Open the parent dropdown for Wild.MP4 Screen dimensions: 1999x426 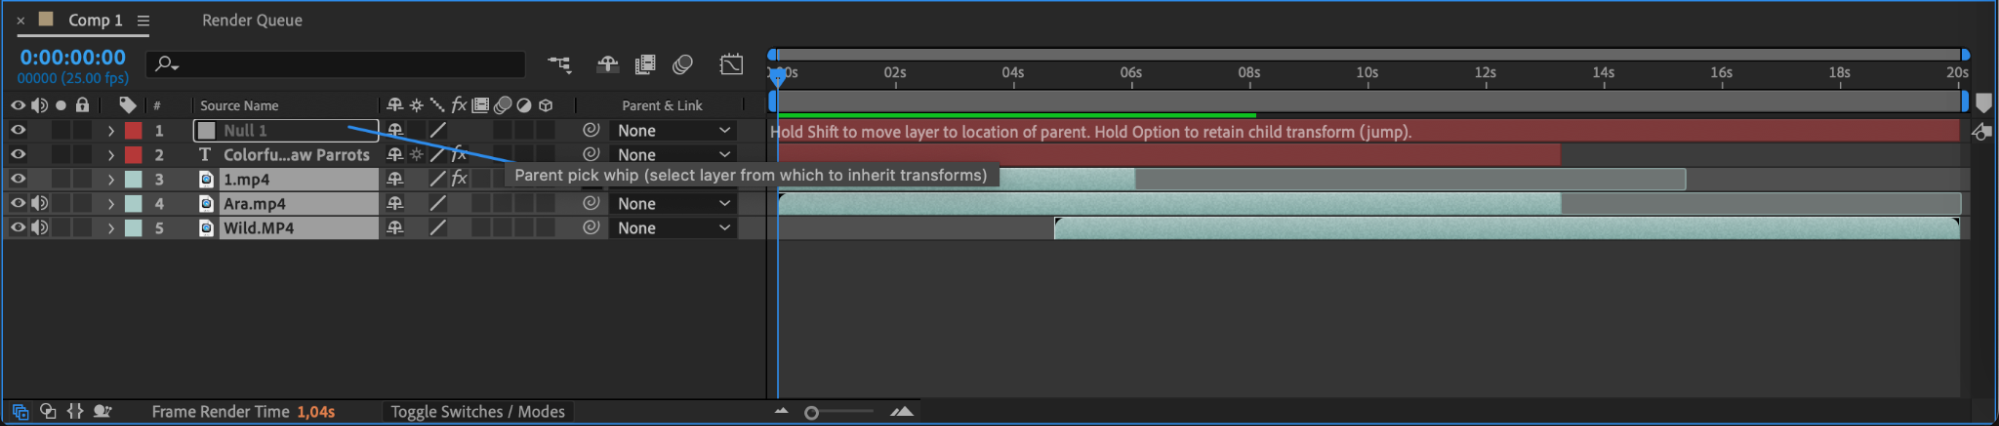pos(673,228)
